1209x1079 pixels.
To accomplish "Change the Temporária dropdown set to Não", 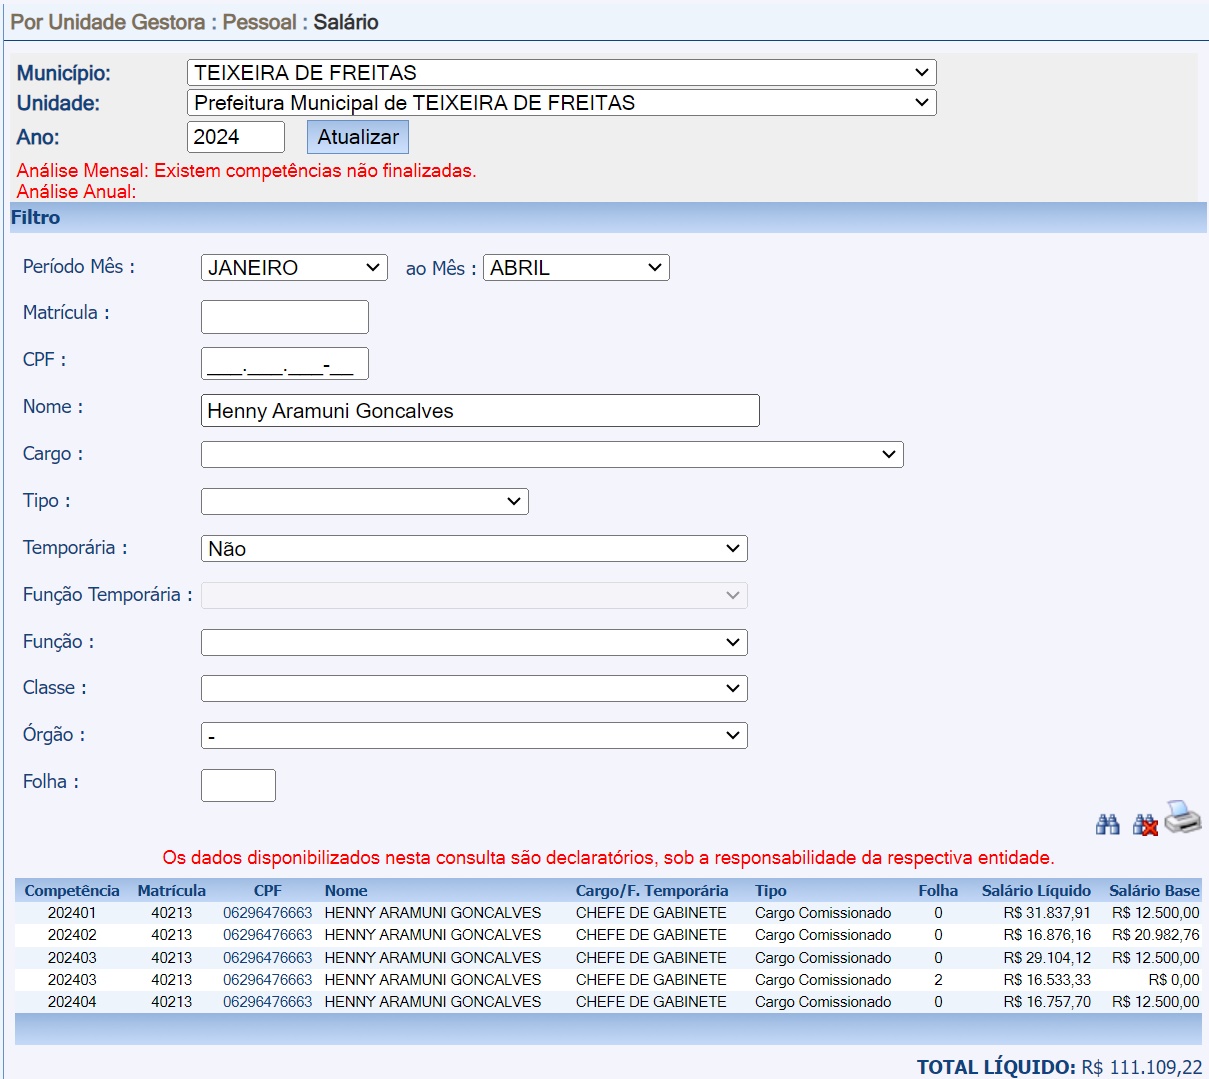I will (474, 549).
